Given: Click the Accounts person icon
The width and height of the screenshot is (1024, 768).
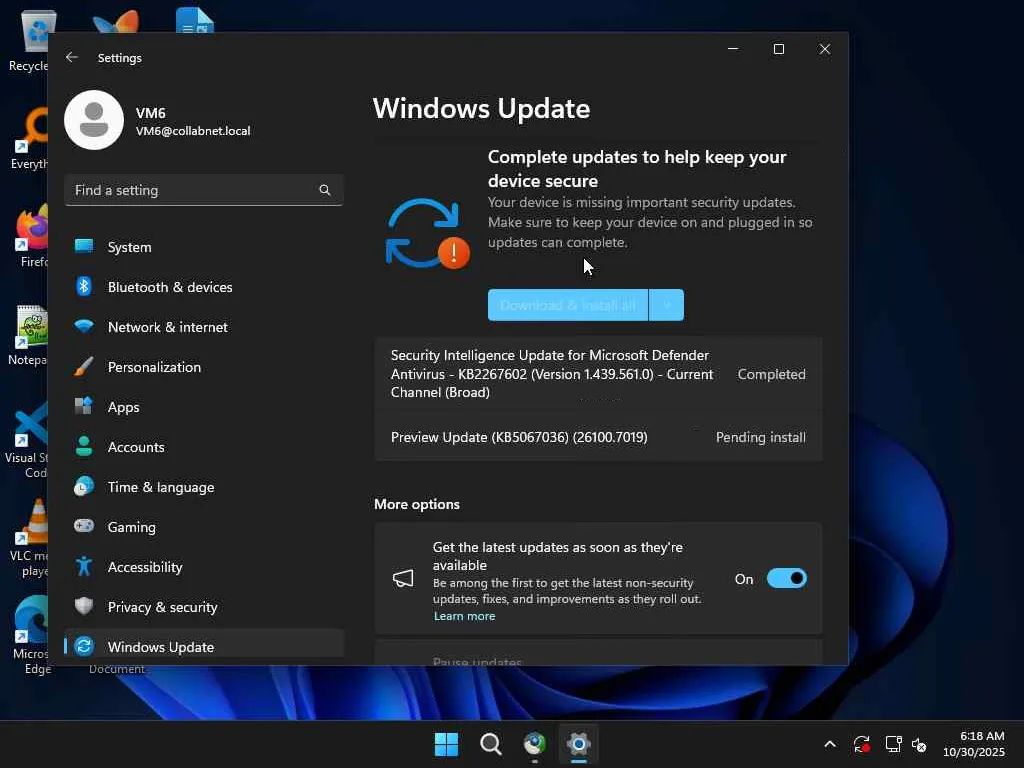Looking at the screenshot, I should pyautogui.click(x=84, y=446).
